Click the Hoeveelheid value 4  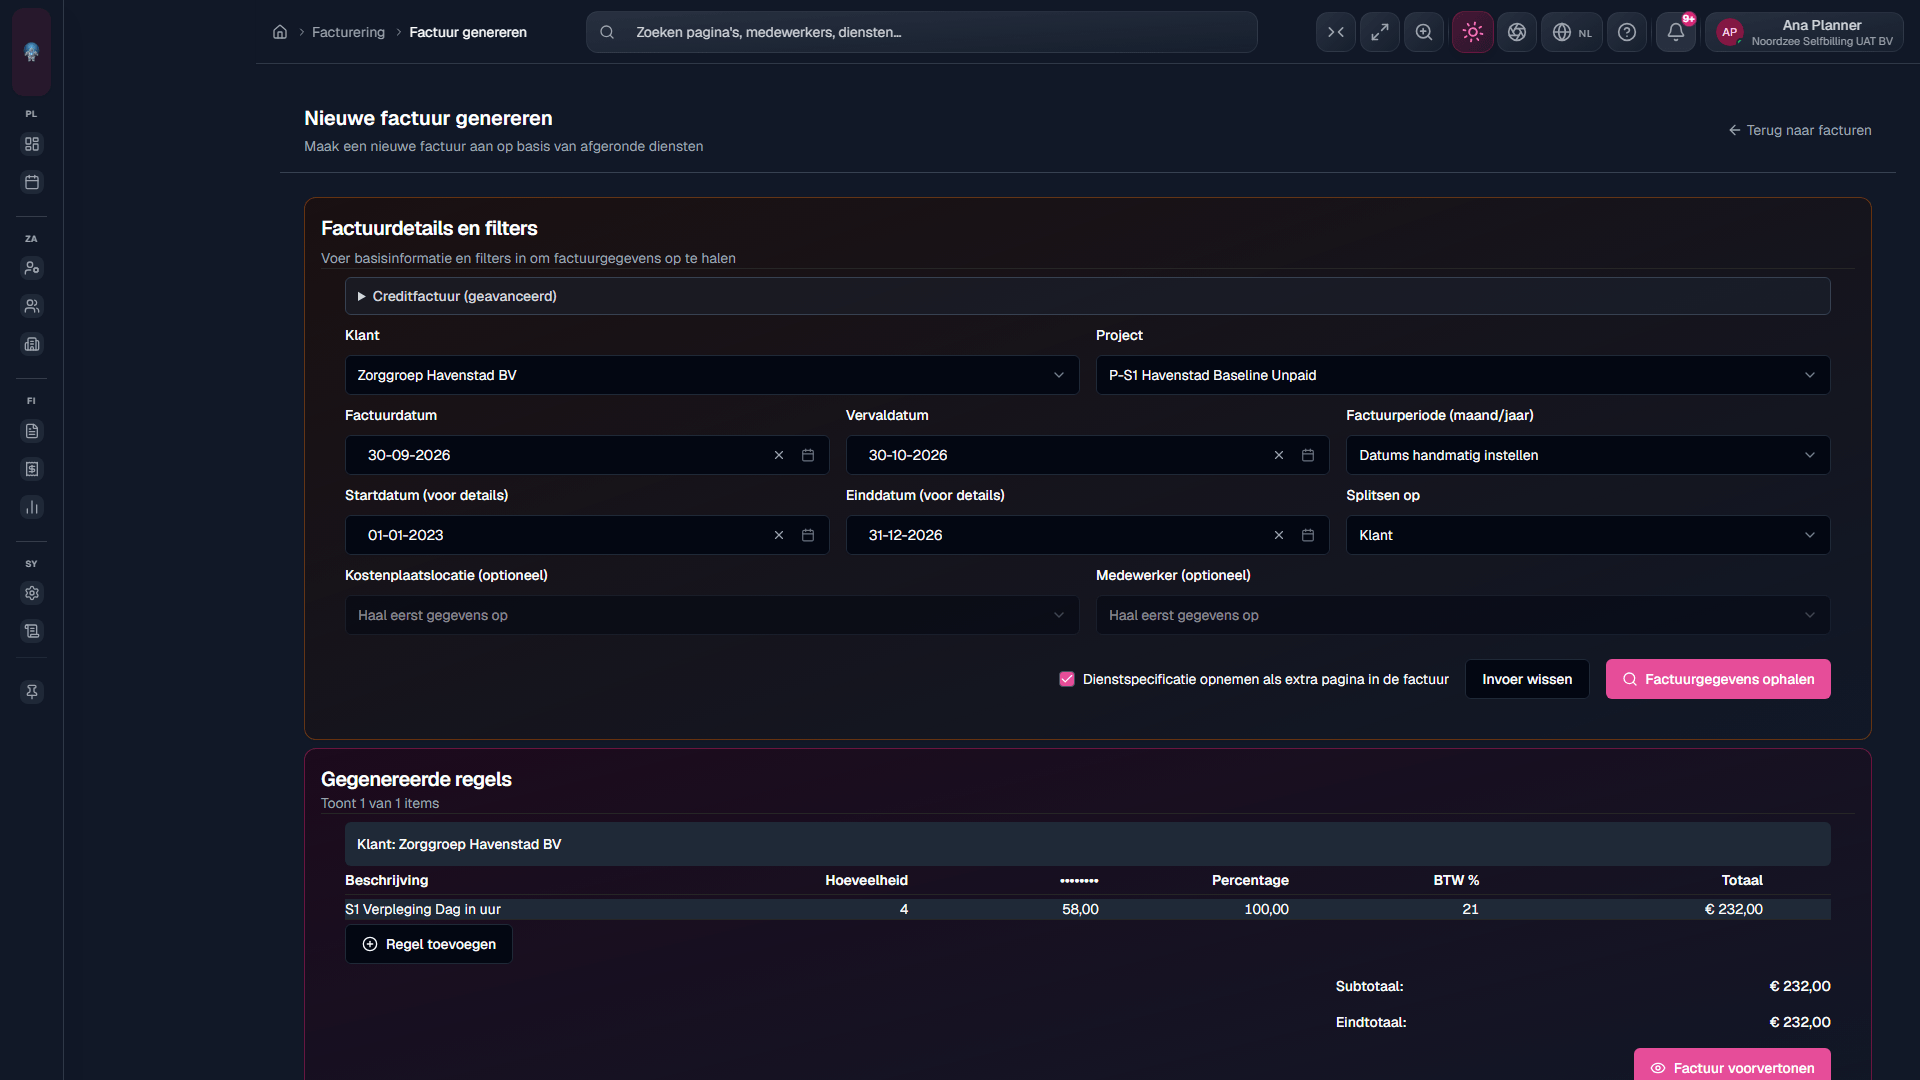[904, 909]
